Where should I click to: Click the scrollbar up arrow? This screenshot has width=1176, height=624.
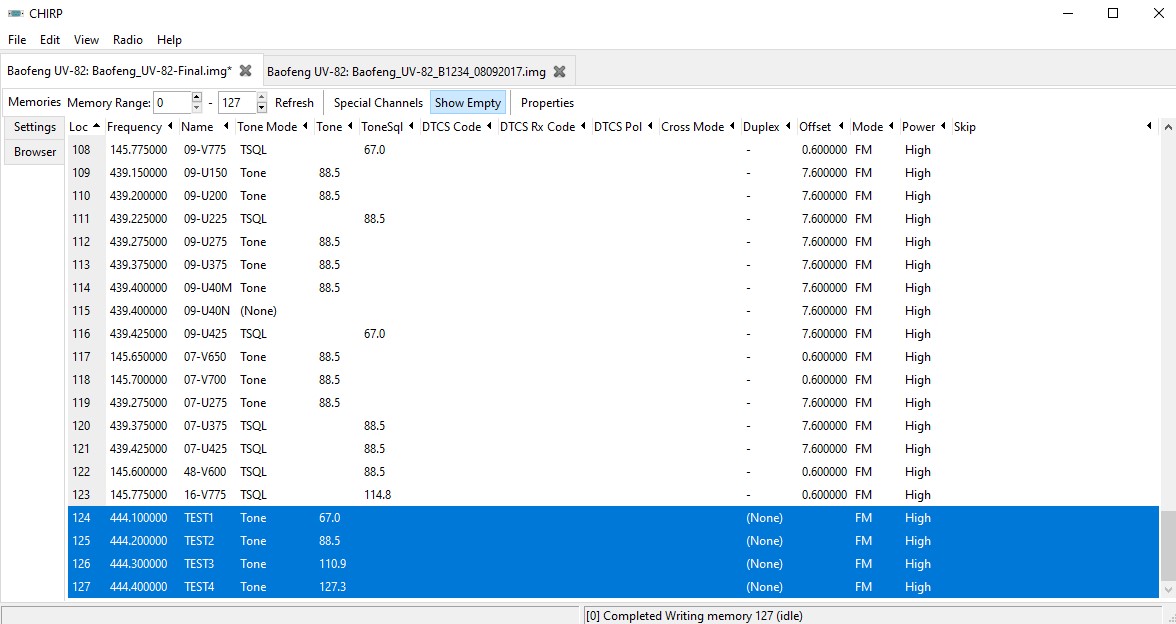click(x=1168, y=128)
